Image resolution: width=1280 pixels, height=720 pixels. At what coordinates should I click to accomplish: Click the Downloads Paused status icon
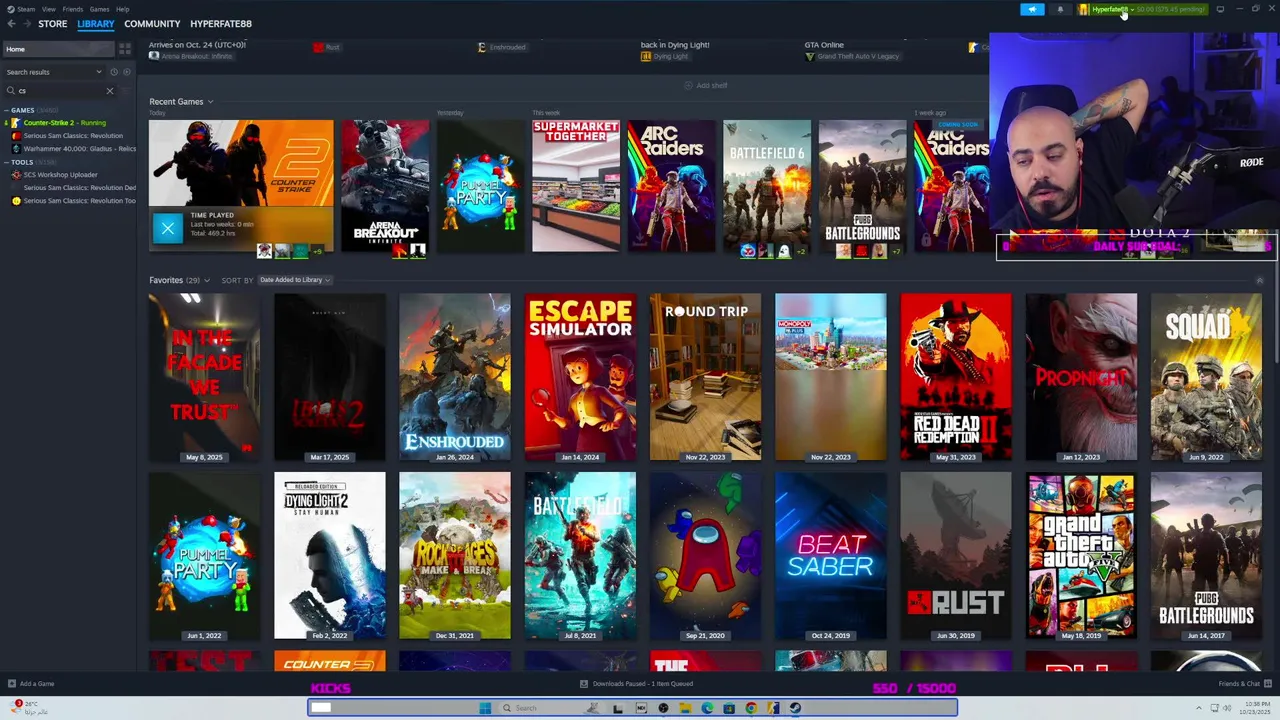point(584,684)
